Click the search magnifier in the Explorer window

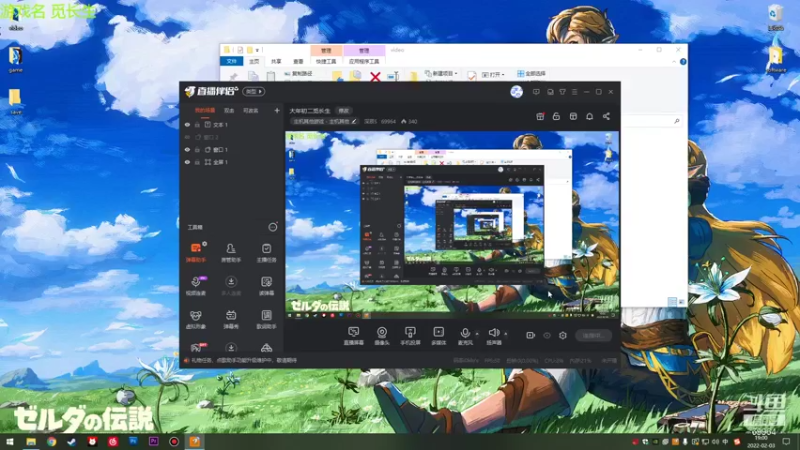[x=677, y=121]
